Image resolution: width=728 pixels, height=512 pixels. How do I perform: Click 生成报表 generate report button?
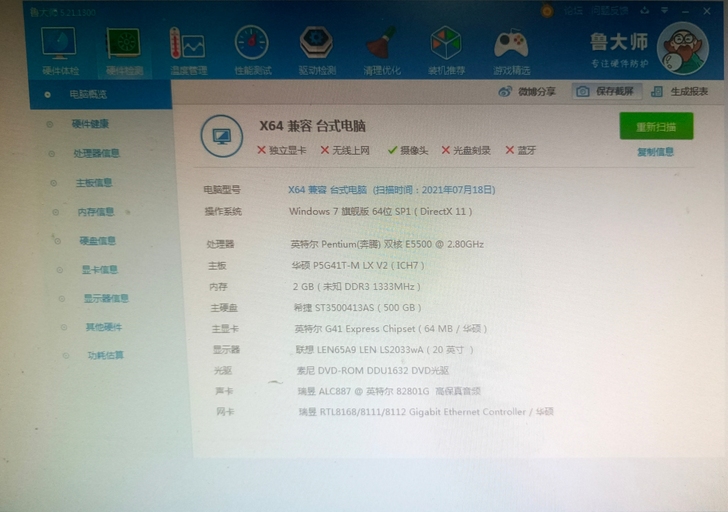click(x=680, y=91)
